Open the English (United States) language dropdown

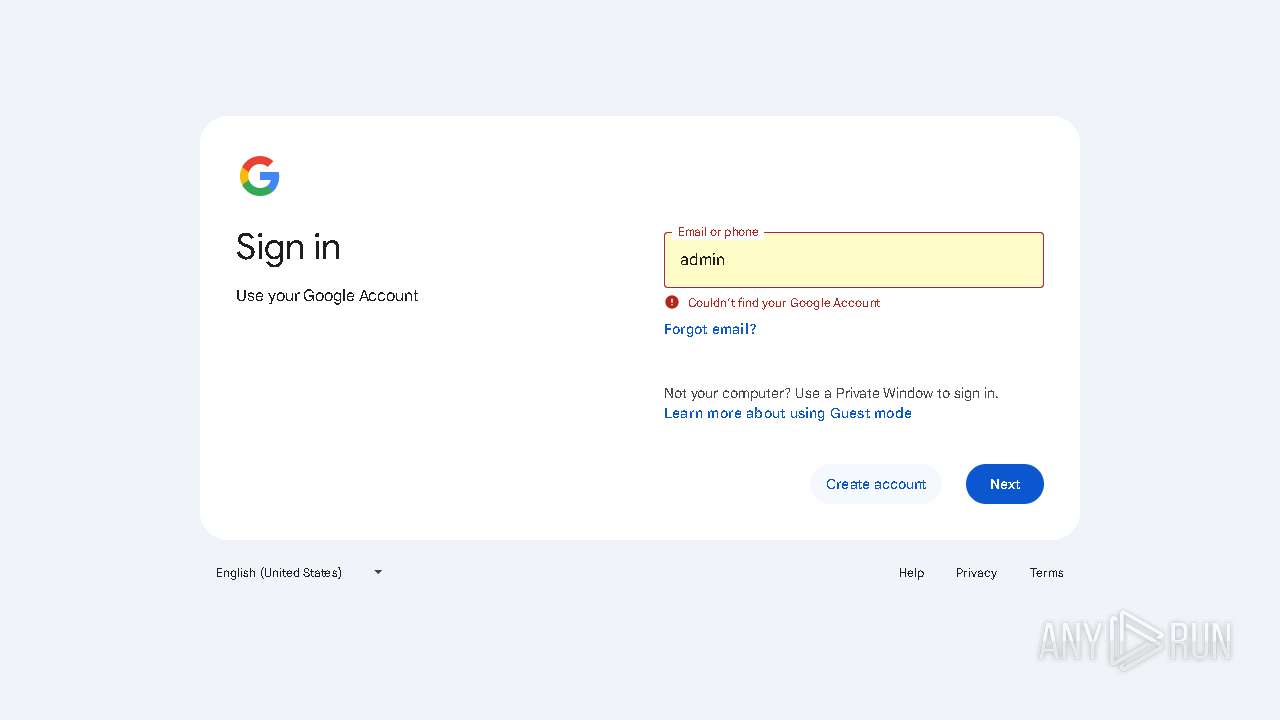(x=299, y=572)
